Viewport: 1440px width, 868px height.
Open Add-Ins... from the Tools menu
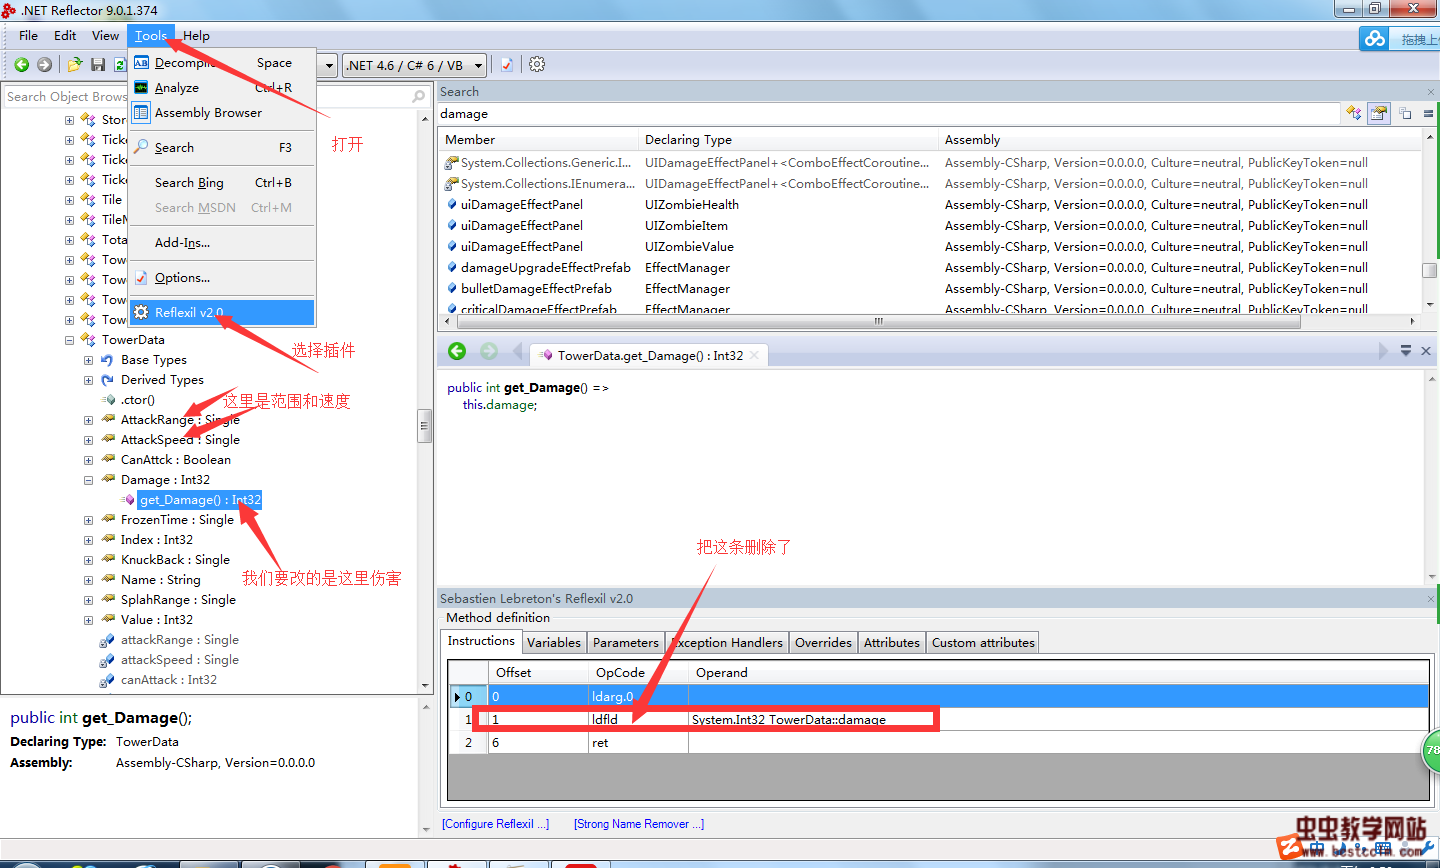coord(222,243)
